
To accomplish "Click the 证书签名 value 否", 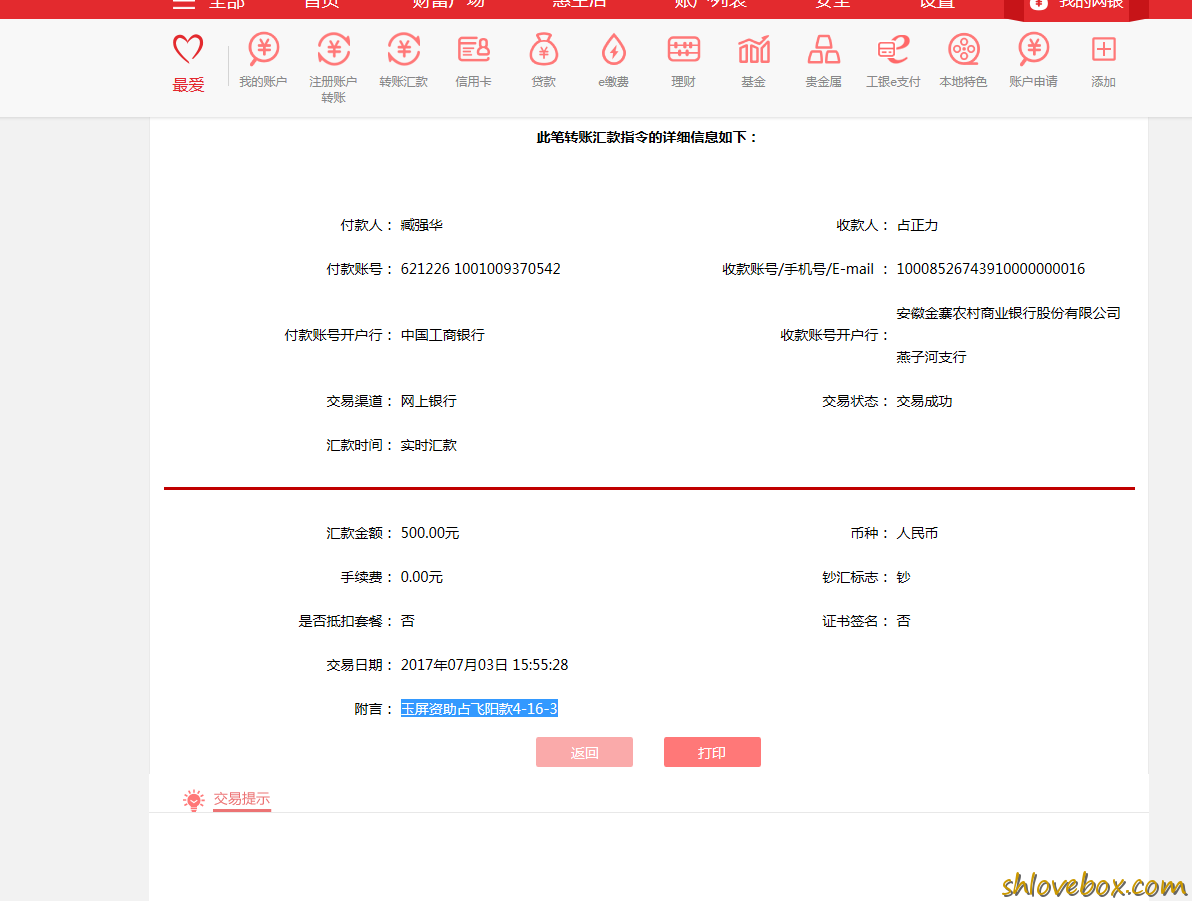I will (x=903, y=621).
